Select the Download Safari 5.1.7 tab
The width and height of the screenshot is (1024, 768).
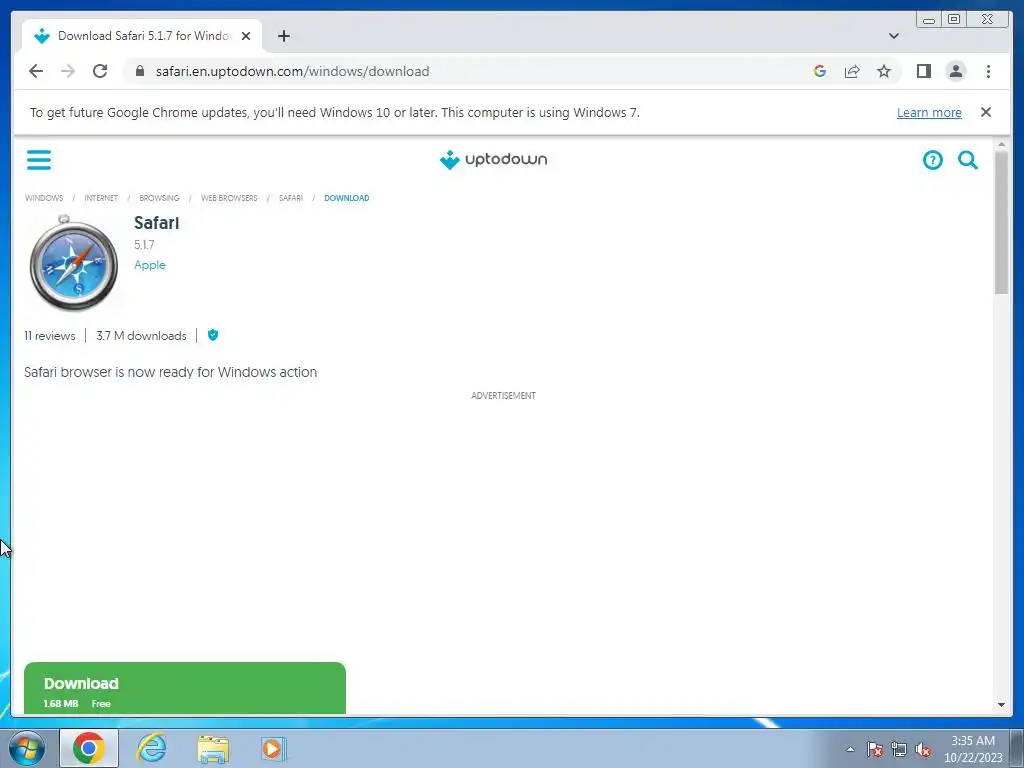tap(142, 36)
